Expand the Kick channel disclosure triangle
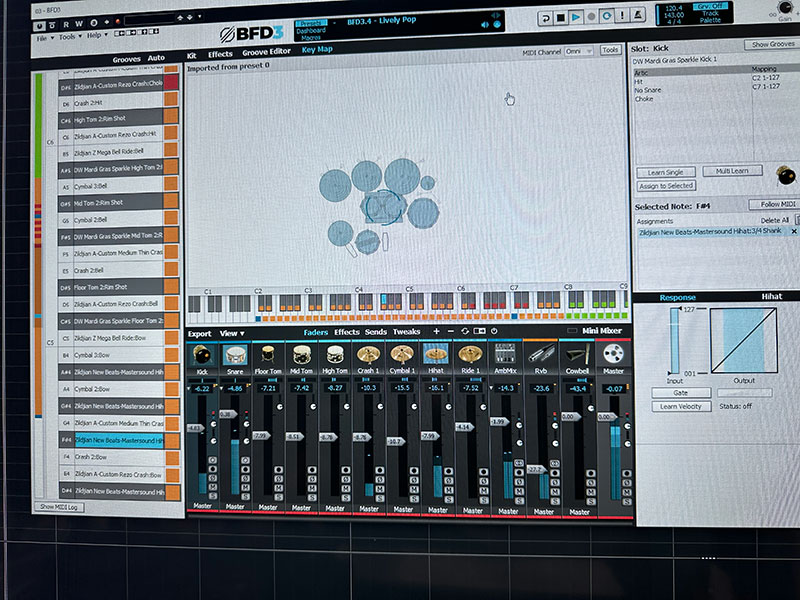 [x=189, y=389]
